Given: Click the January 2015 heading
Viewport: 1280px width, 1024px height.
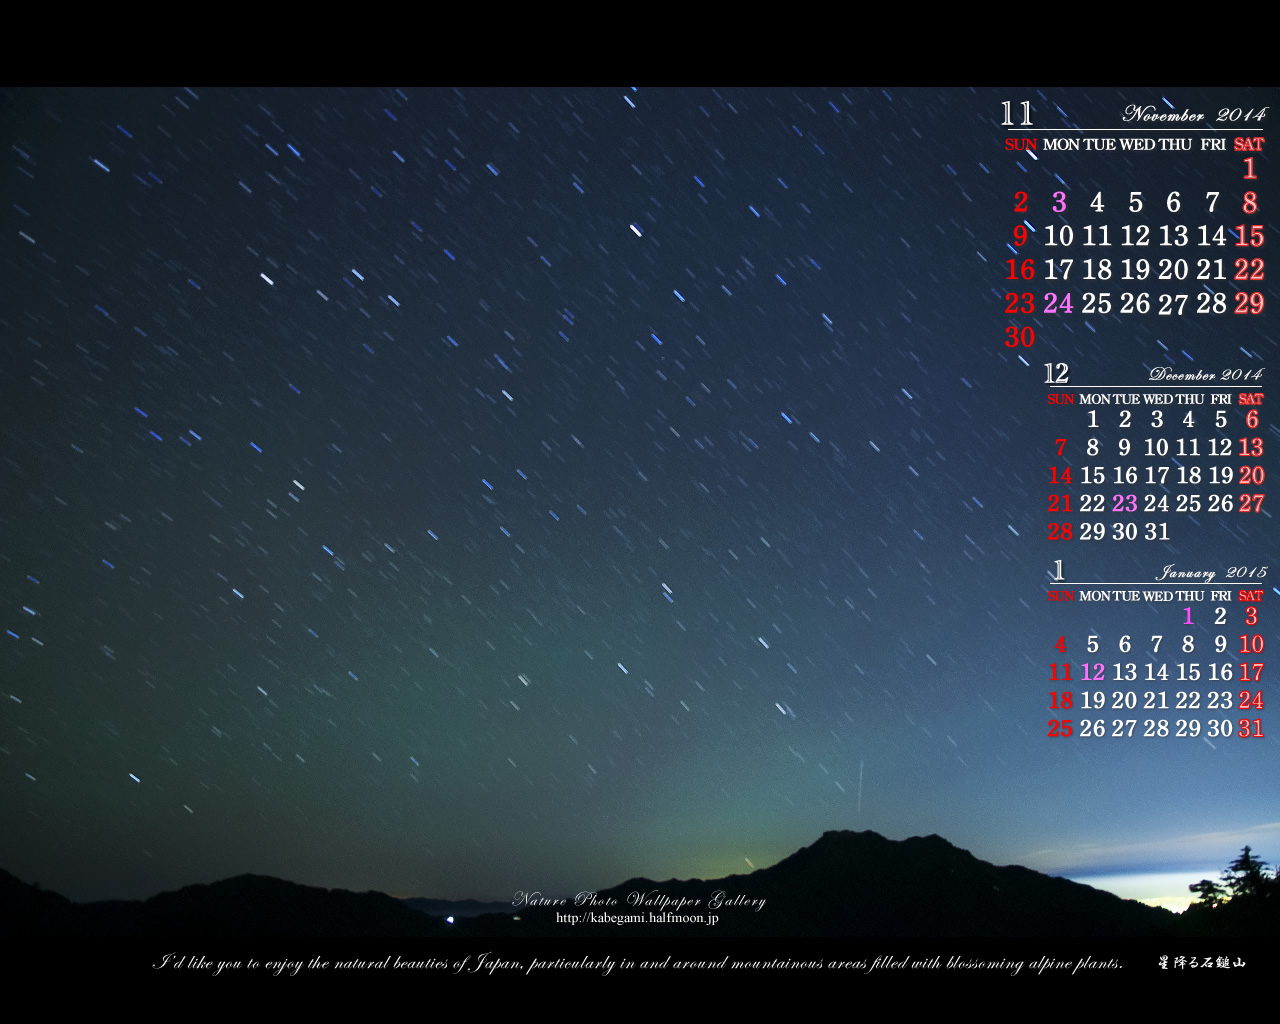Looking at the screenshot, I should [x=1211, y=573].
